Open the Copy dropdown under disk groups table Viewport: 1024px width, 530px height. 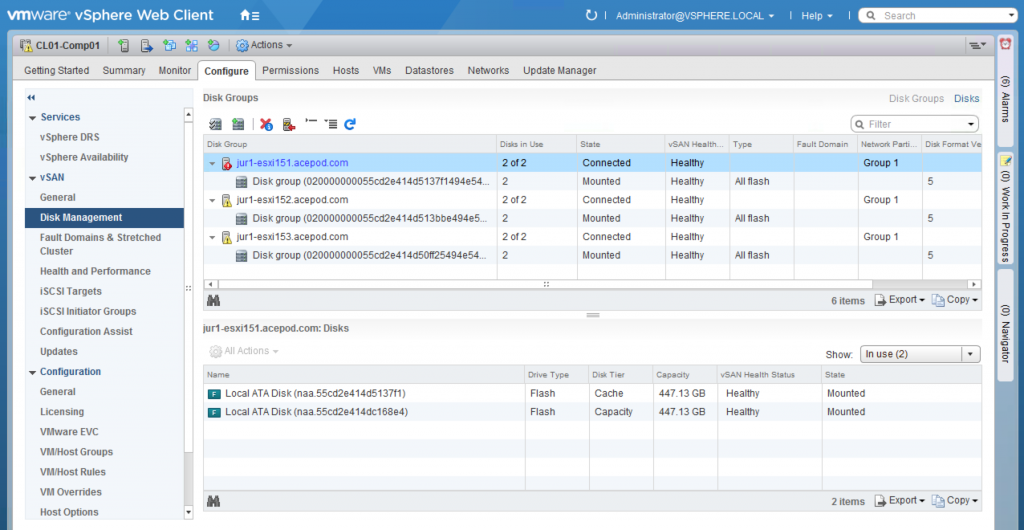(x=954, y=300)
